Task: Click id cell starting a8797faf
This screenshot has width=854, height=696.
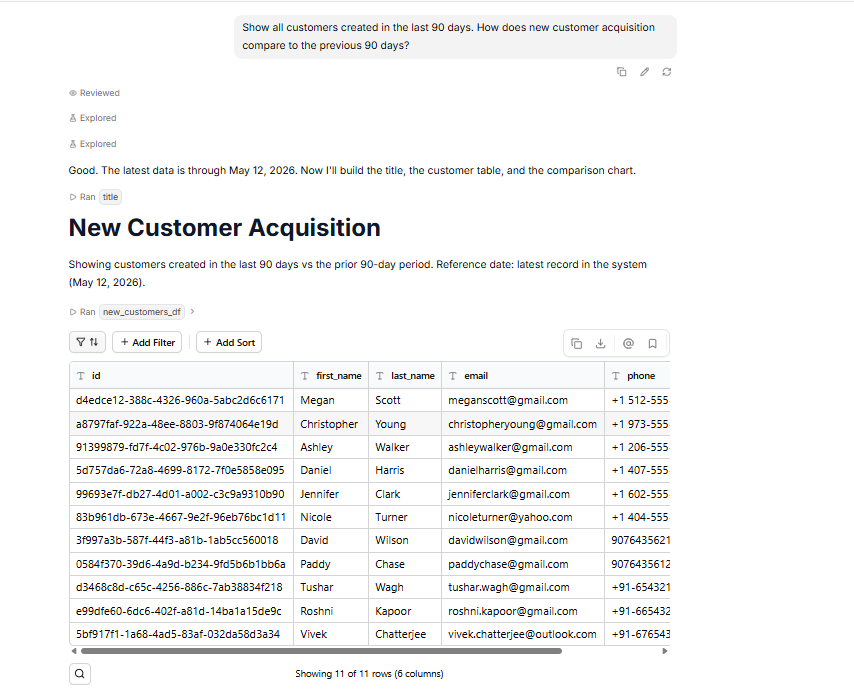Action: [x=181, y=424]
